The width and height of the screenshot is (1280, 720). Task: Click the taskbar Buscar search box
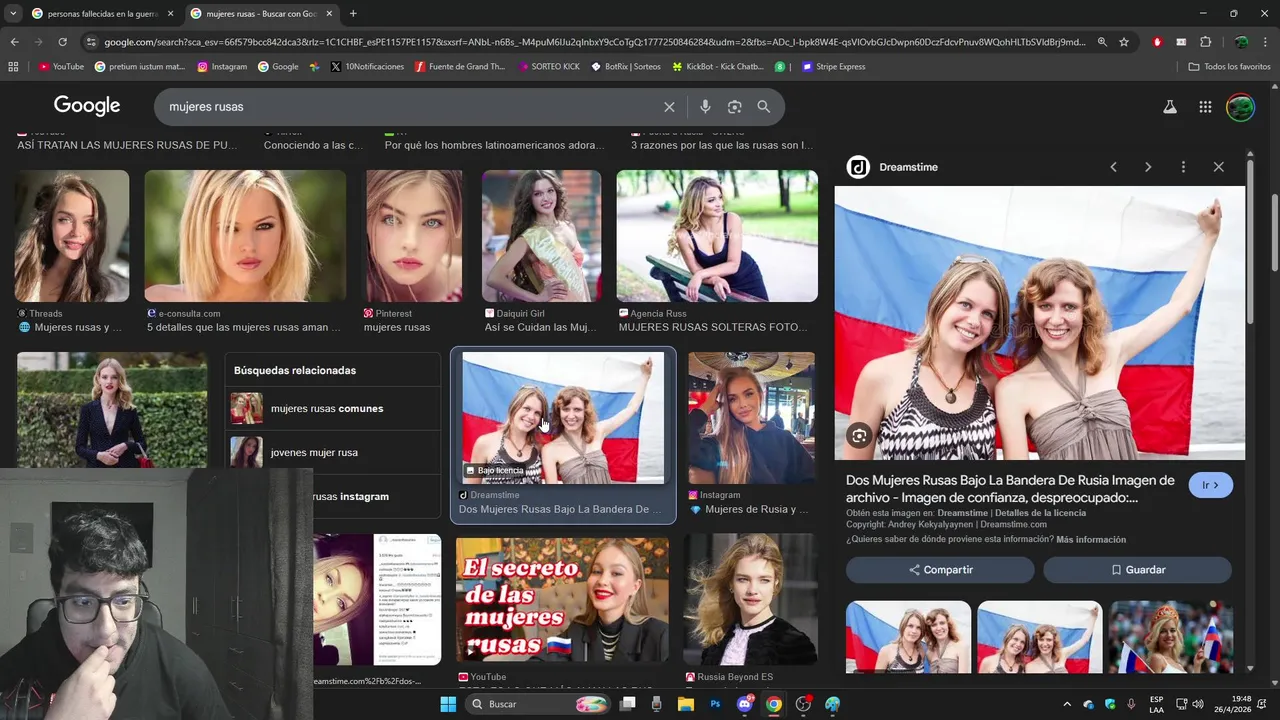538,704
